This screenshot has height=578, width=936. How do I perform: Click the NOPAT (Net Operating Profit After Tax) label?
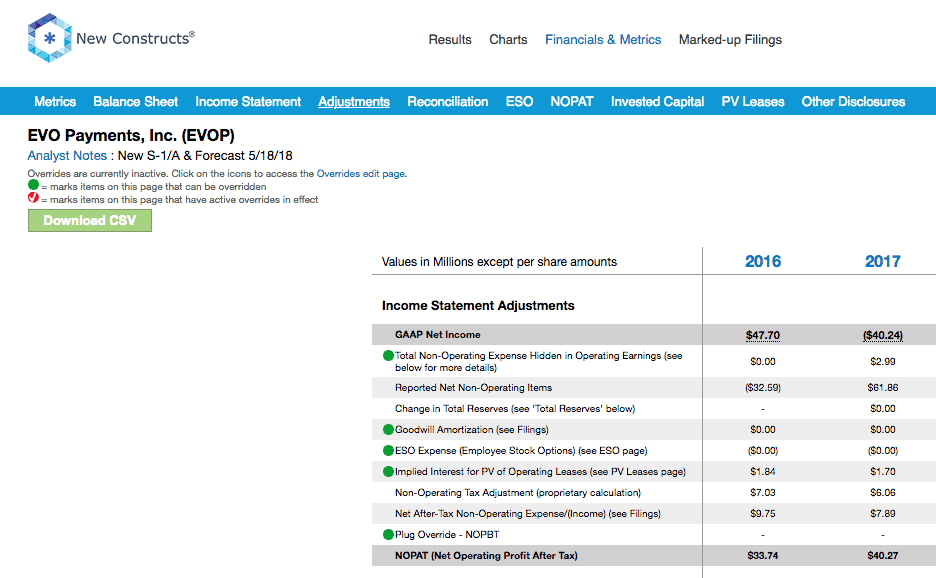pos(486,555)
